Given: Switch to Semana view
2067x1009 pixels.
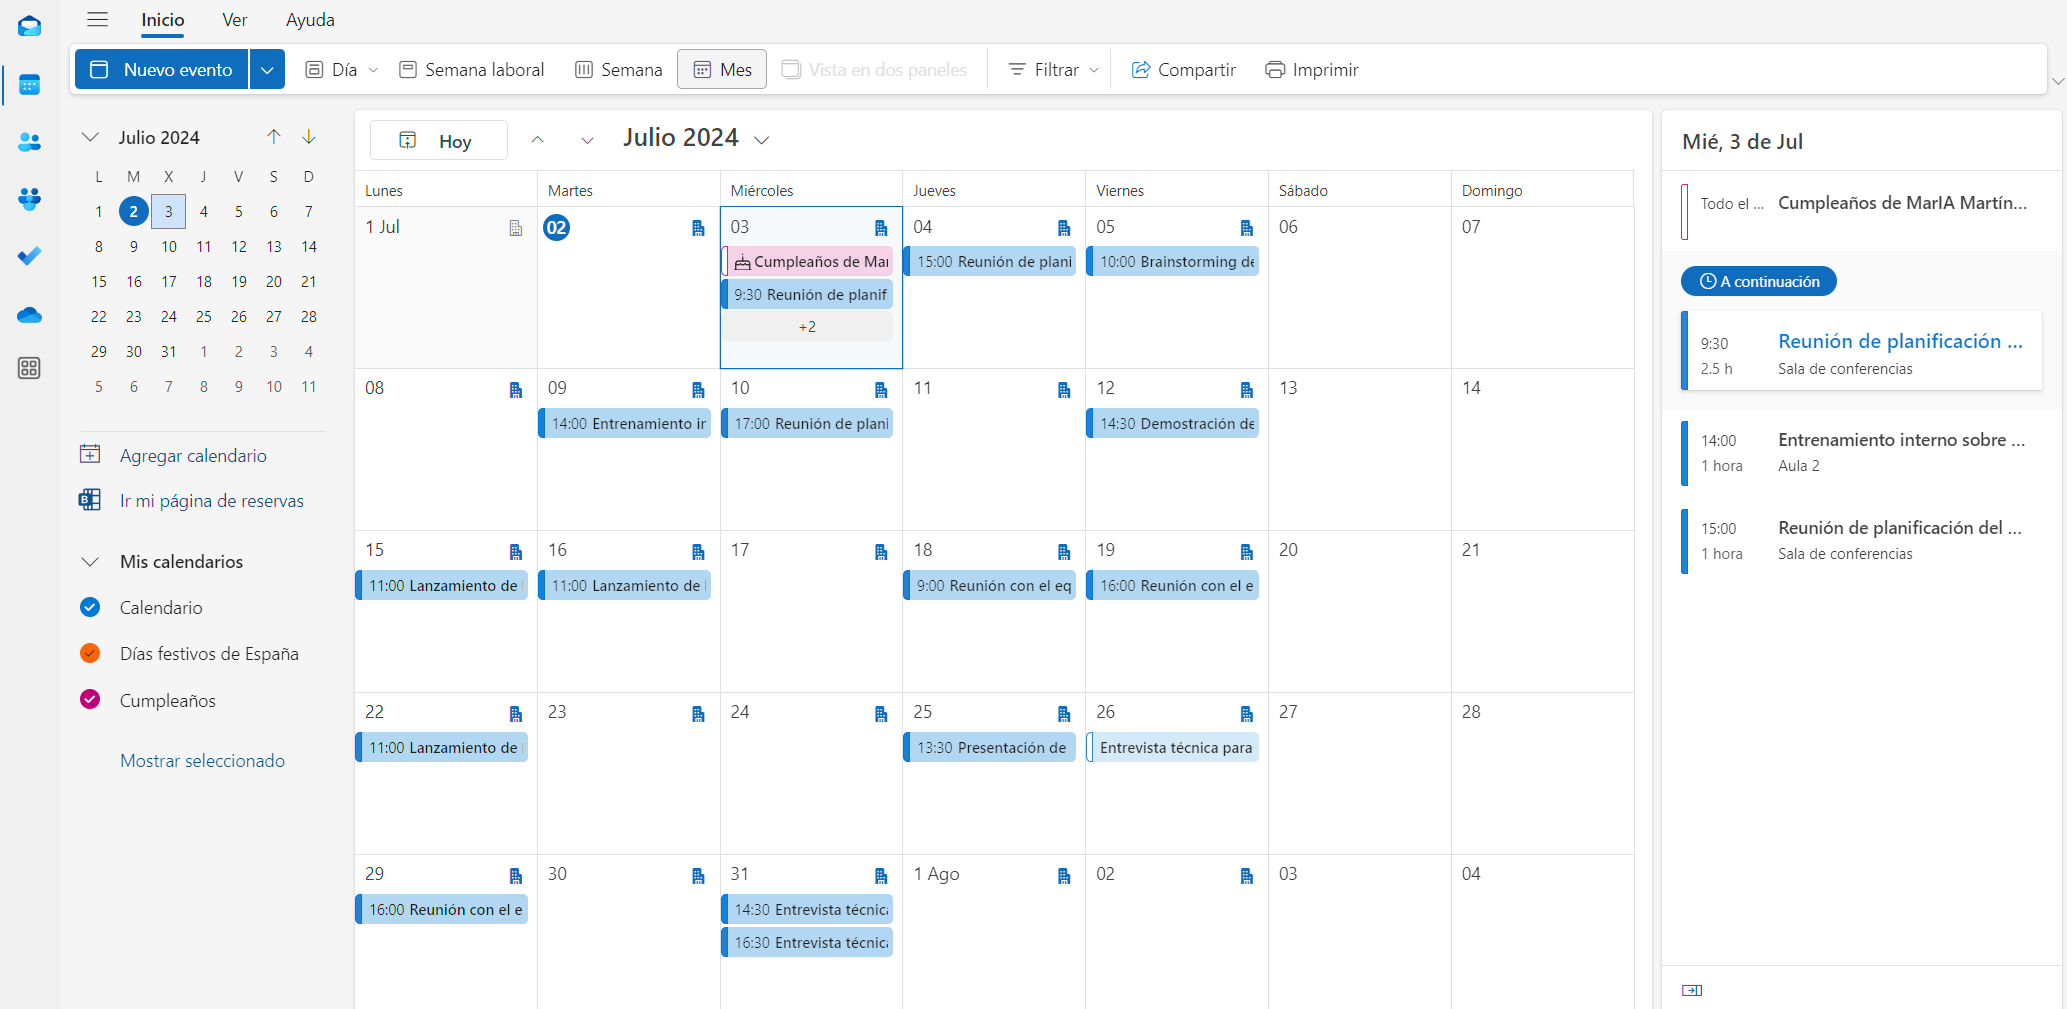Looking at the screenshot, I should [x=618, y=69].
